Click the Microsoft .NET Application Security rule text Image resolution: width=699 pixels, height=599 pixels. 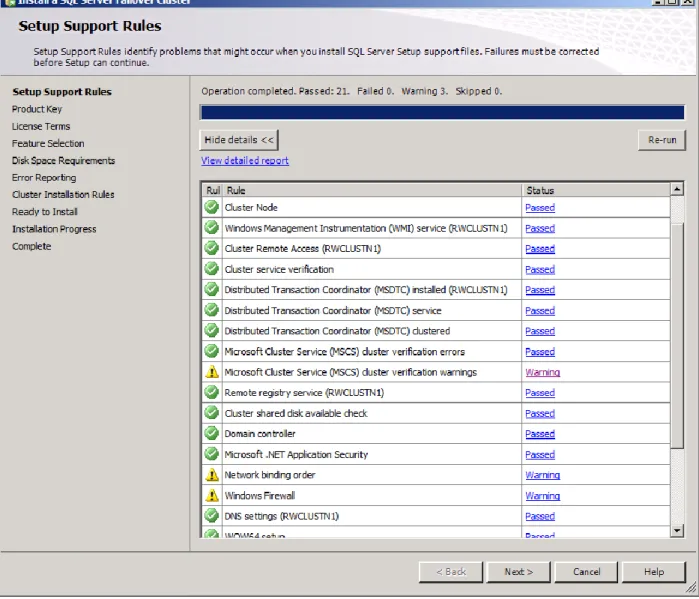click(x=296, y=455)
